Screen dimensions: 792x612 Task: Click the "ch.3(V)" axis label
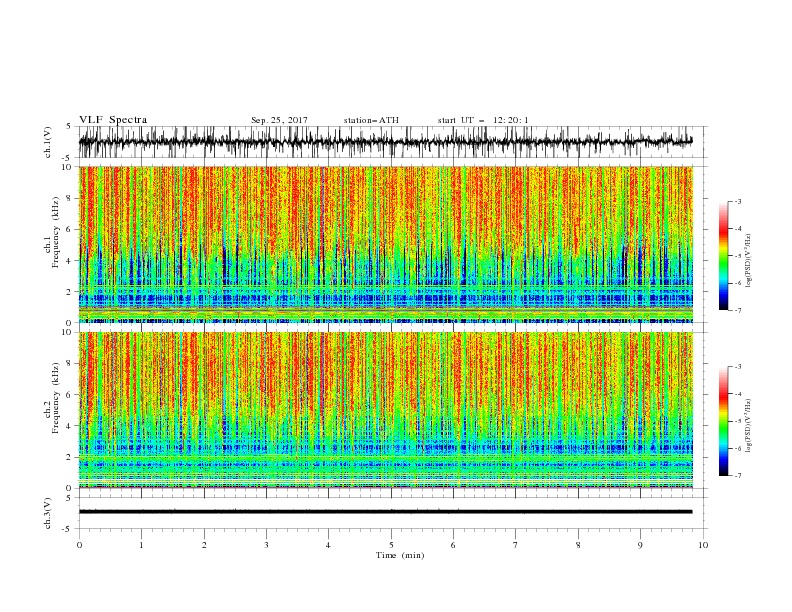coord(48,513)
